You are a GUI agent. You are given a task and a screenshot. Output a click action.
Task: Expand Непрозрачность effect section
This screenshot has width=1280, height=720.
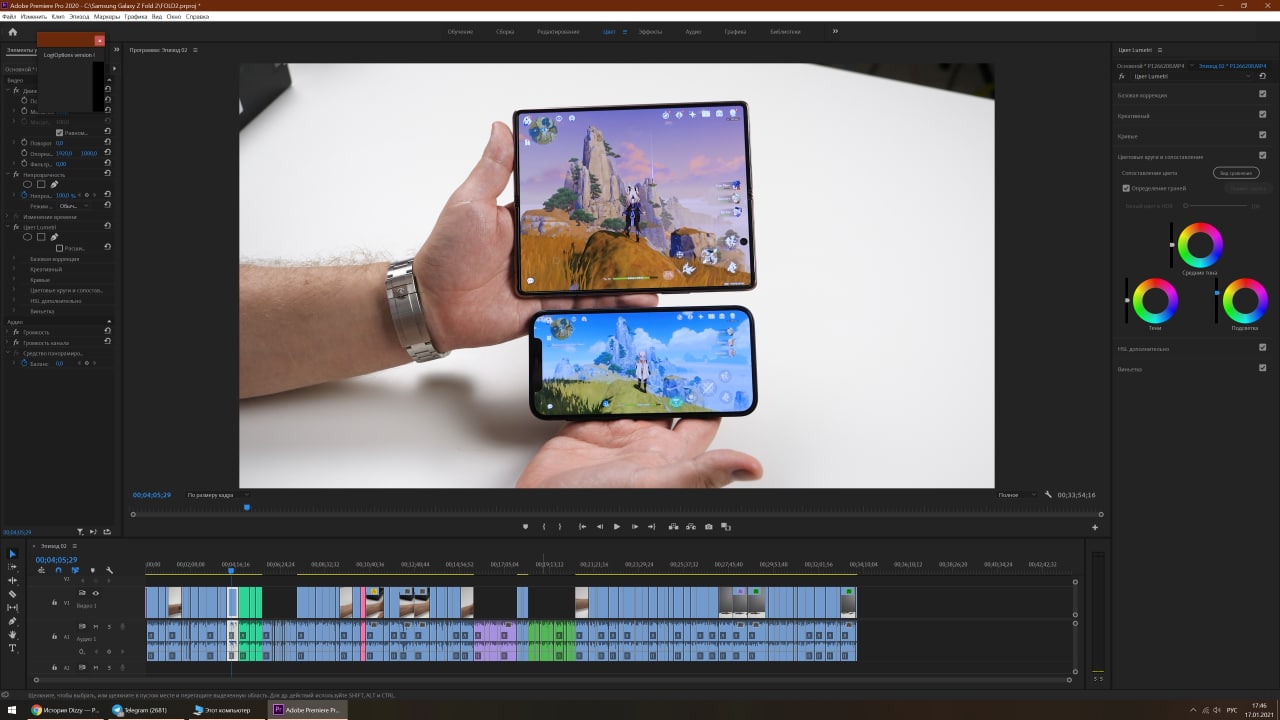[8, 174]
